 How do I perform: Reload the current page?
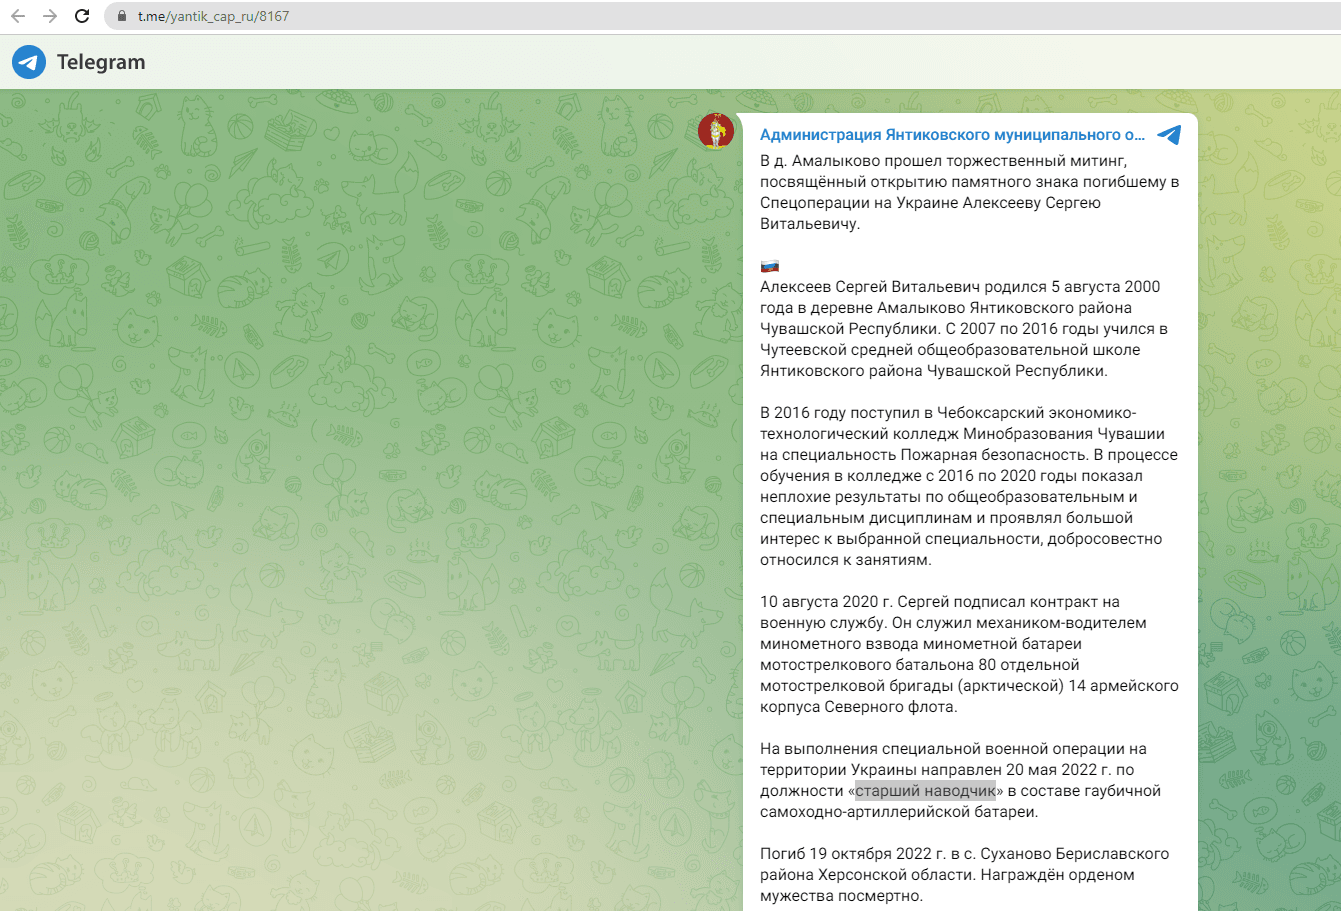pyautogui.click(x=82, y=16)
